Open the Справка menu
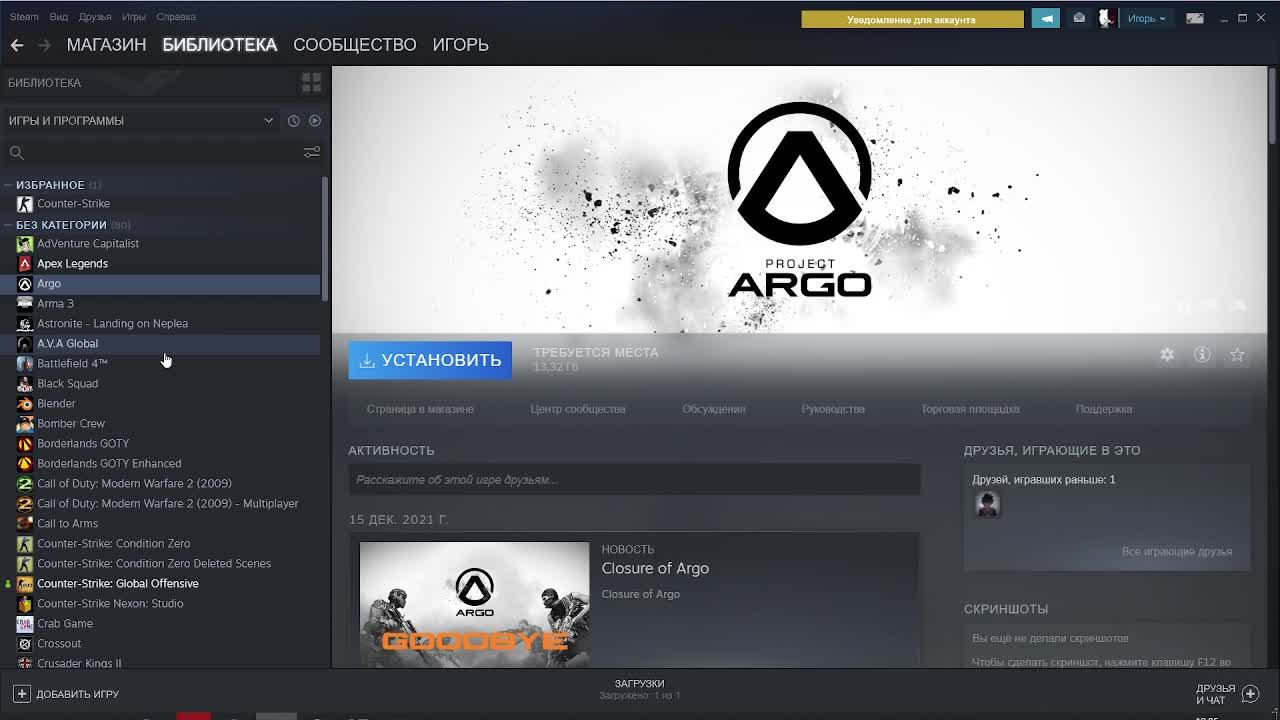The image size is (1280, 720). click(176, 17)
